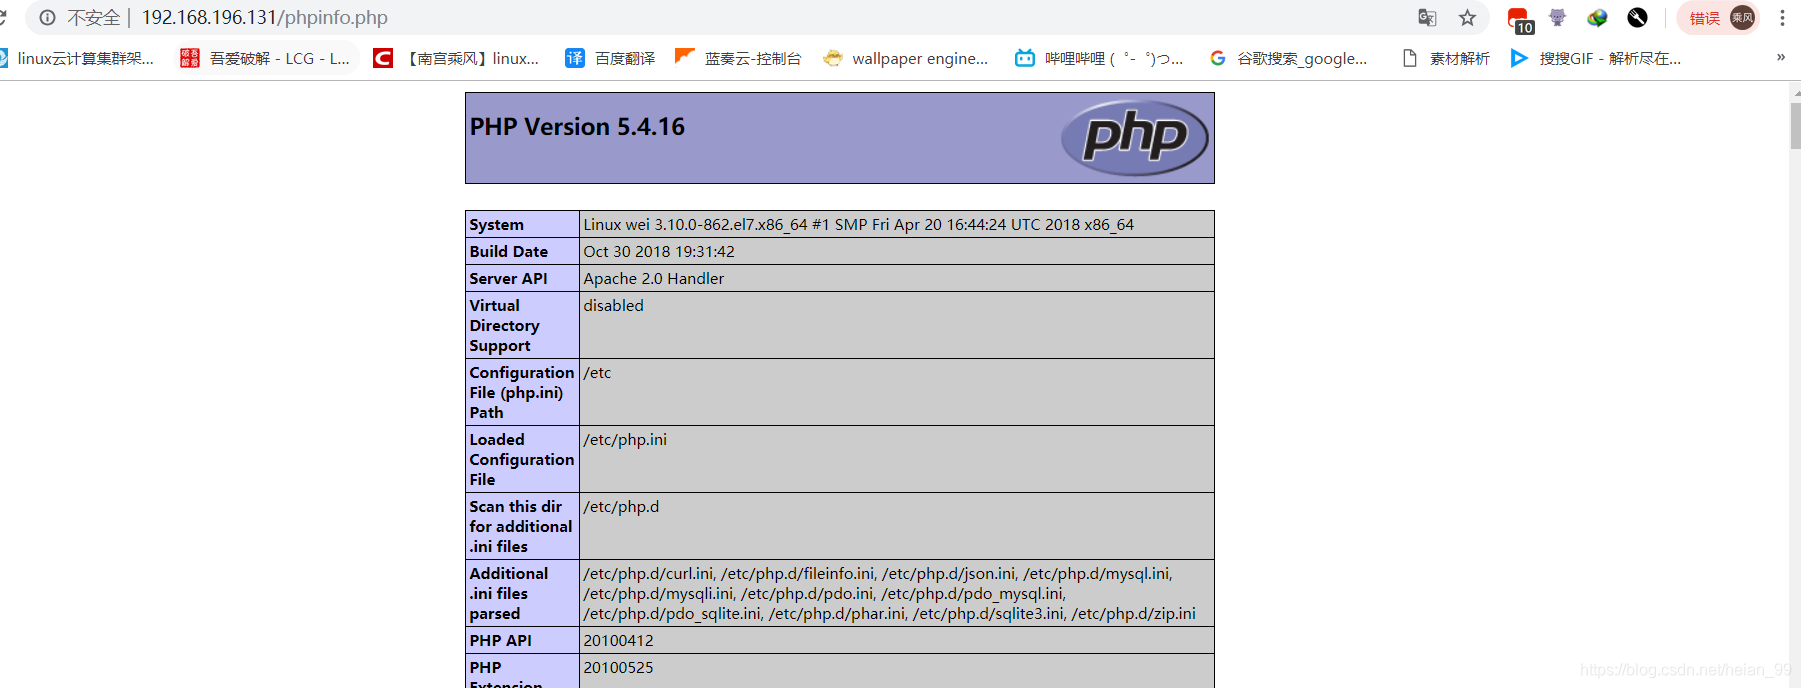Open the 【南宫乘风】linux bookmark
This screenshot has width=1801, height=688.
[456, 58]
